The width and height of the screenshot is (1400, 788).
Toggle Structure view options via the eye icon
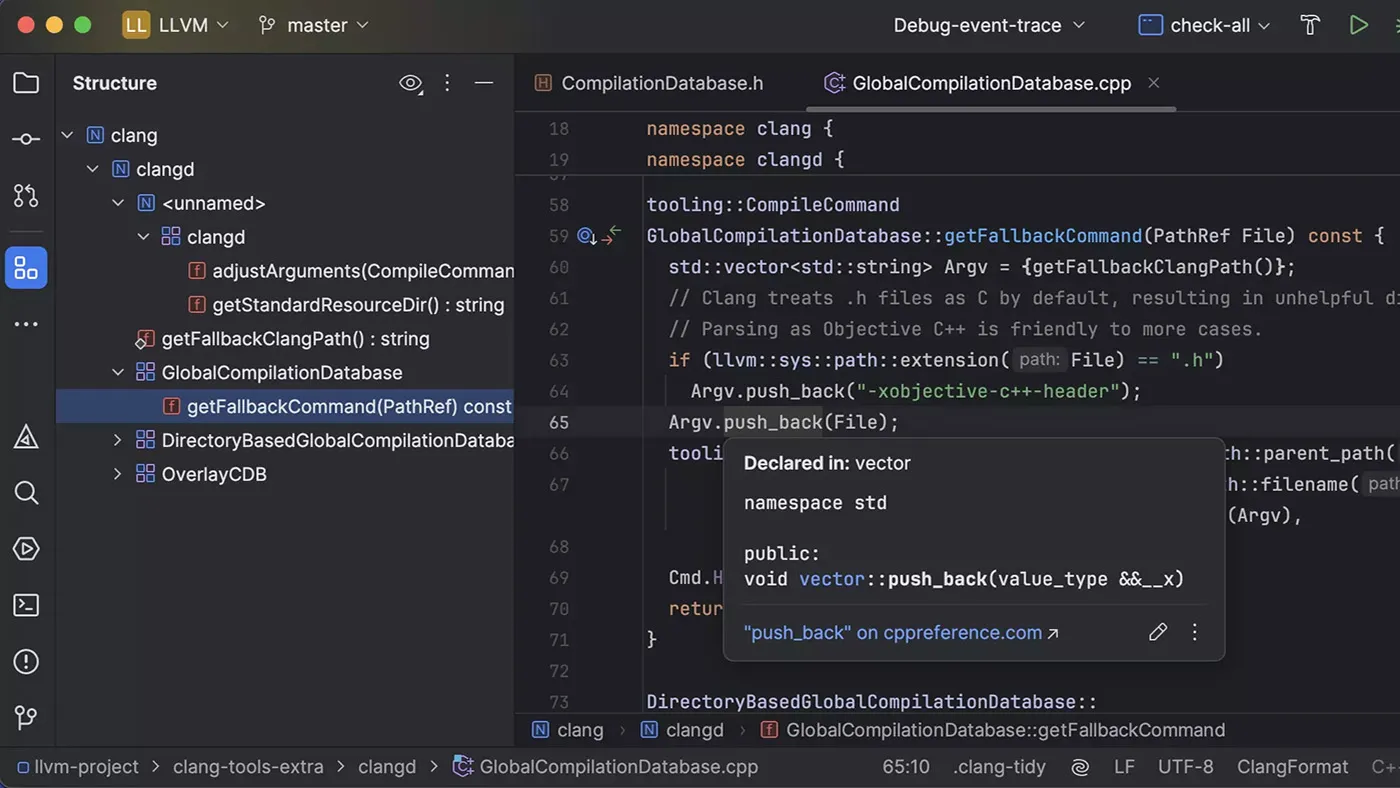410,83
